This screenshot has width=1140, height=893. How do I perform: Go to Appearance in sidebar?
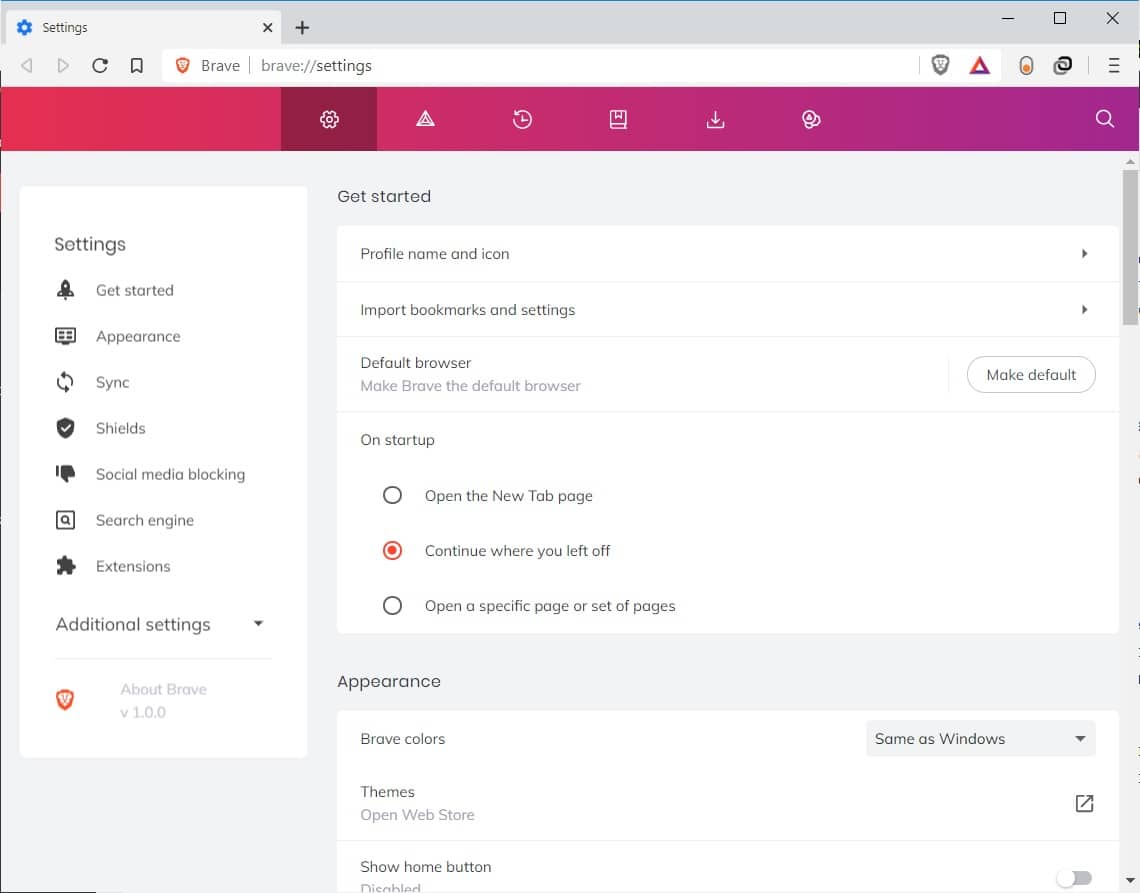138,336
